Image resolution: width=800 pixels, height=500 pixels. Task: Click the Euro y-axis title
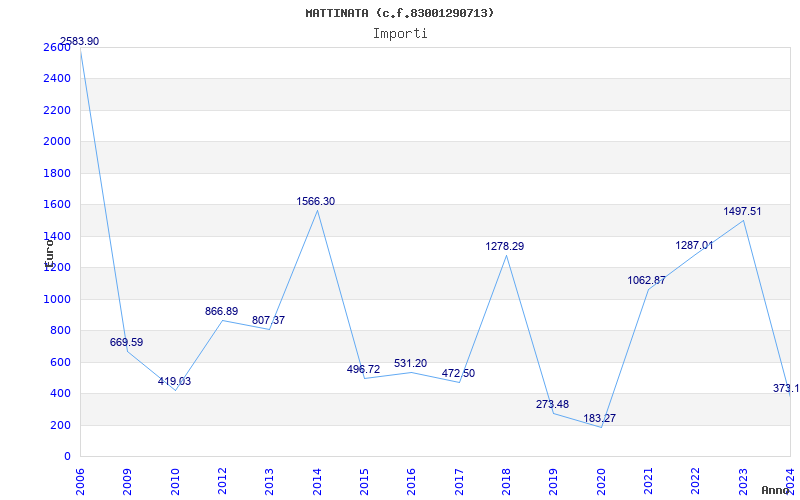pos(49,253)
